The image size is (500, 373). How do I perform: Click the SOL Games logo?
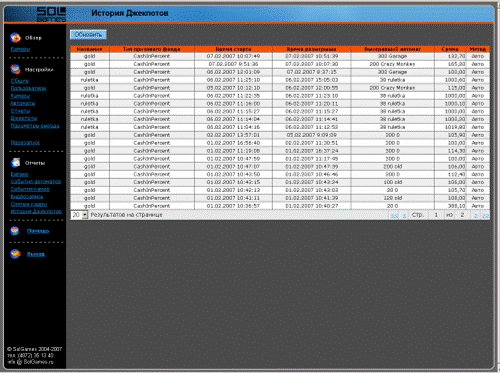(51, 14)
